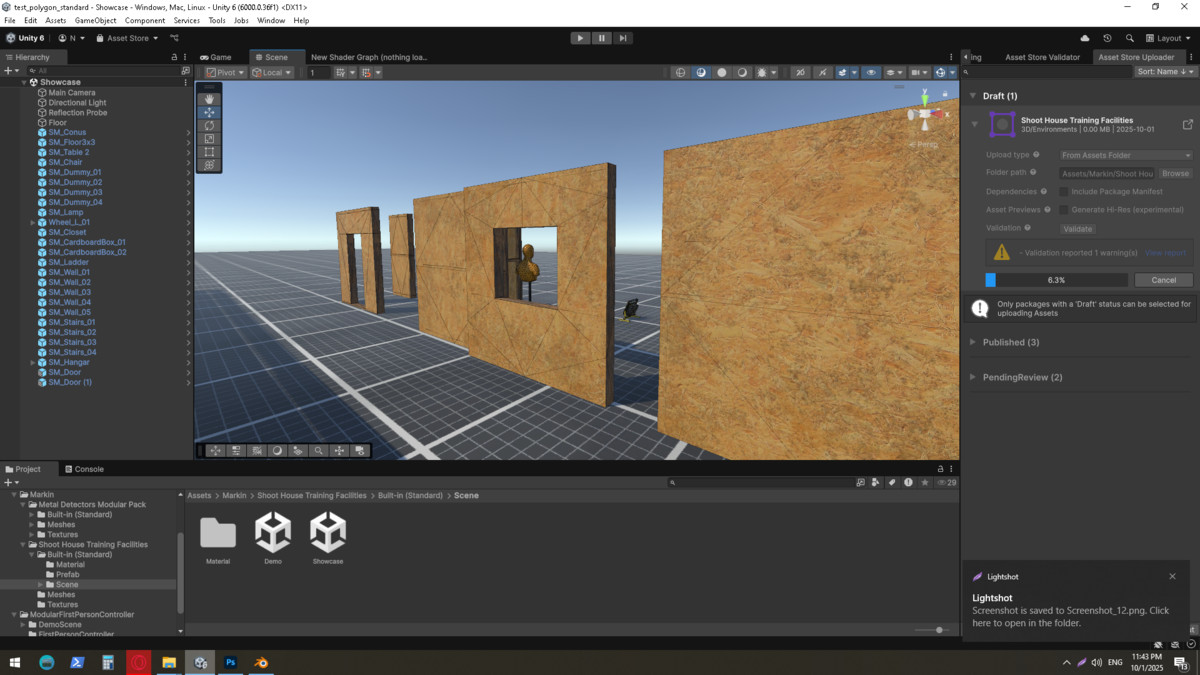Open the Pivot mode dropdown

click(x=225, y=72)
